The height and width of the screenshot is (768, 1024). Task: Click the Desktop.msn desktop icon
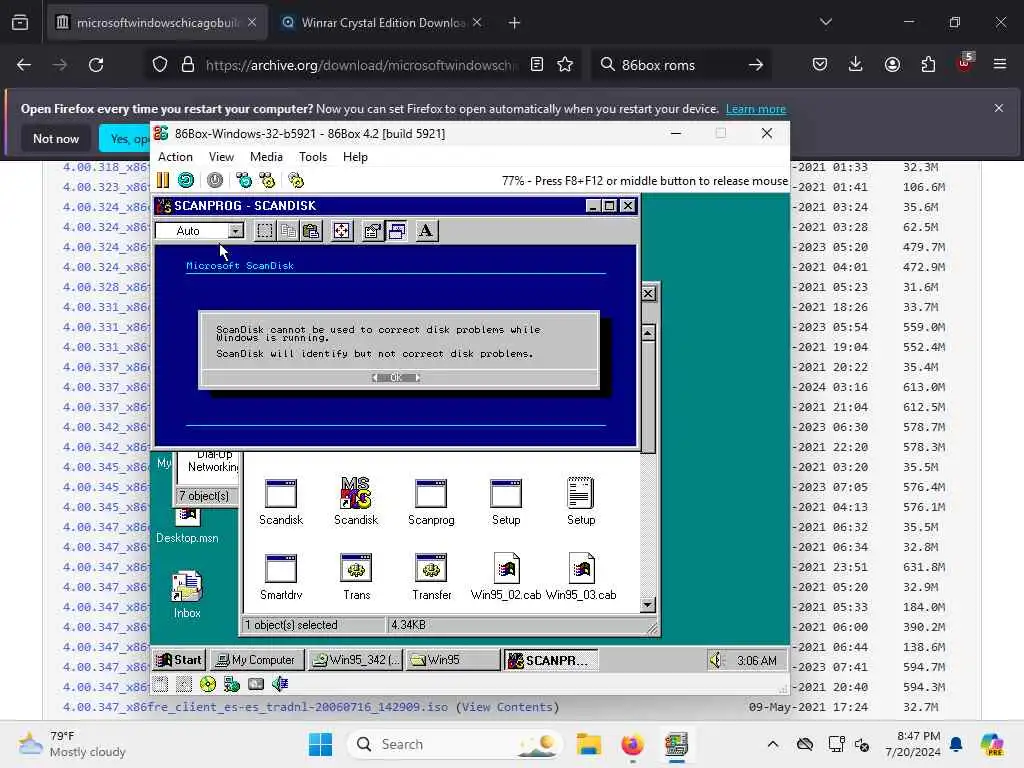(187, 527)
